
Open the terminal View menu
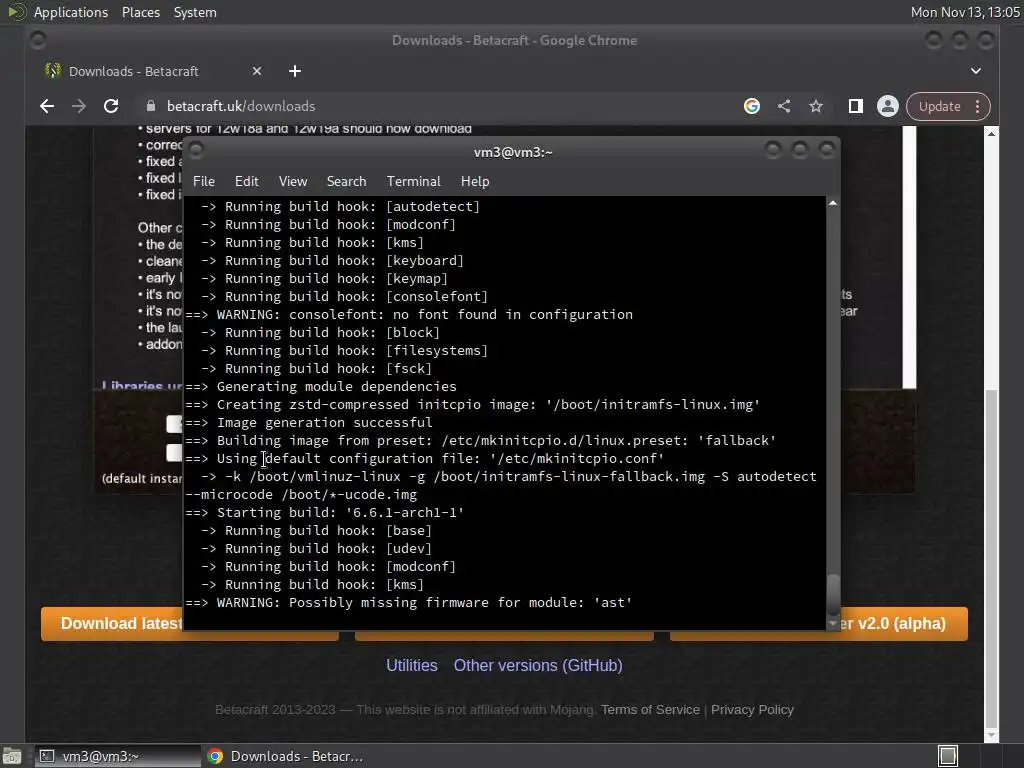click(293, 182)
